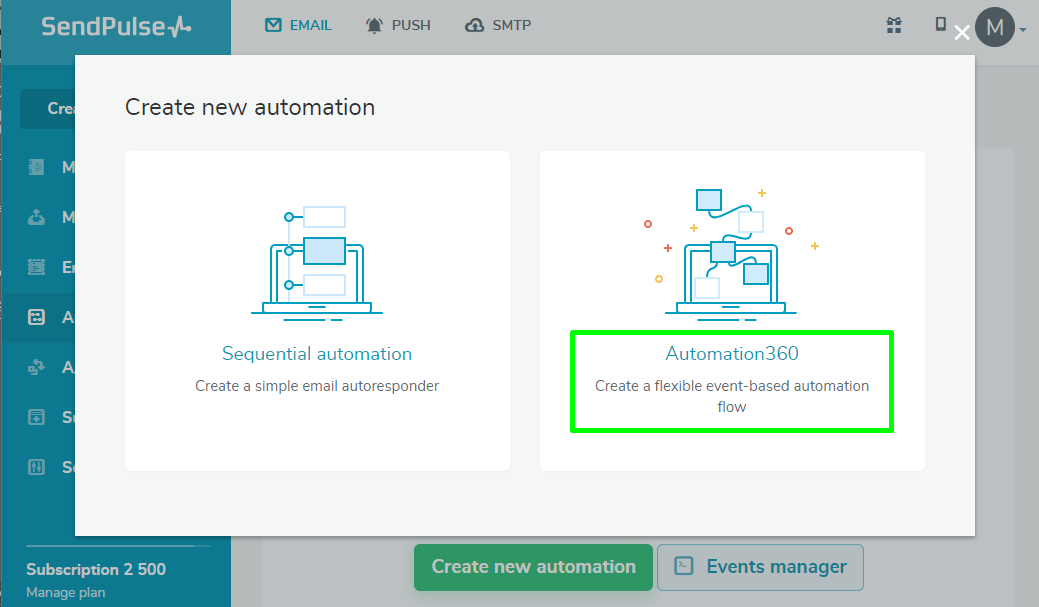Open the gift box icon in header
Screen dimensions: 1039x607
[x=894, y=25]
